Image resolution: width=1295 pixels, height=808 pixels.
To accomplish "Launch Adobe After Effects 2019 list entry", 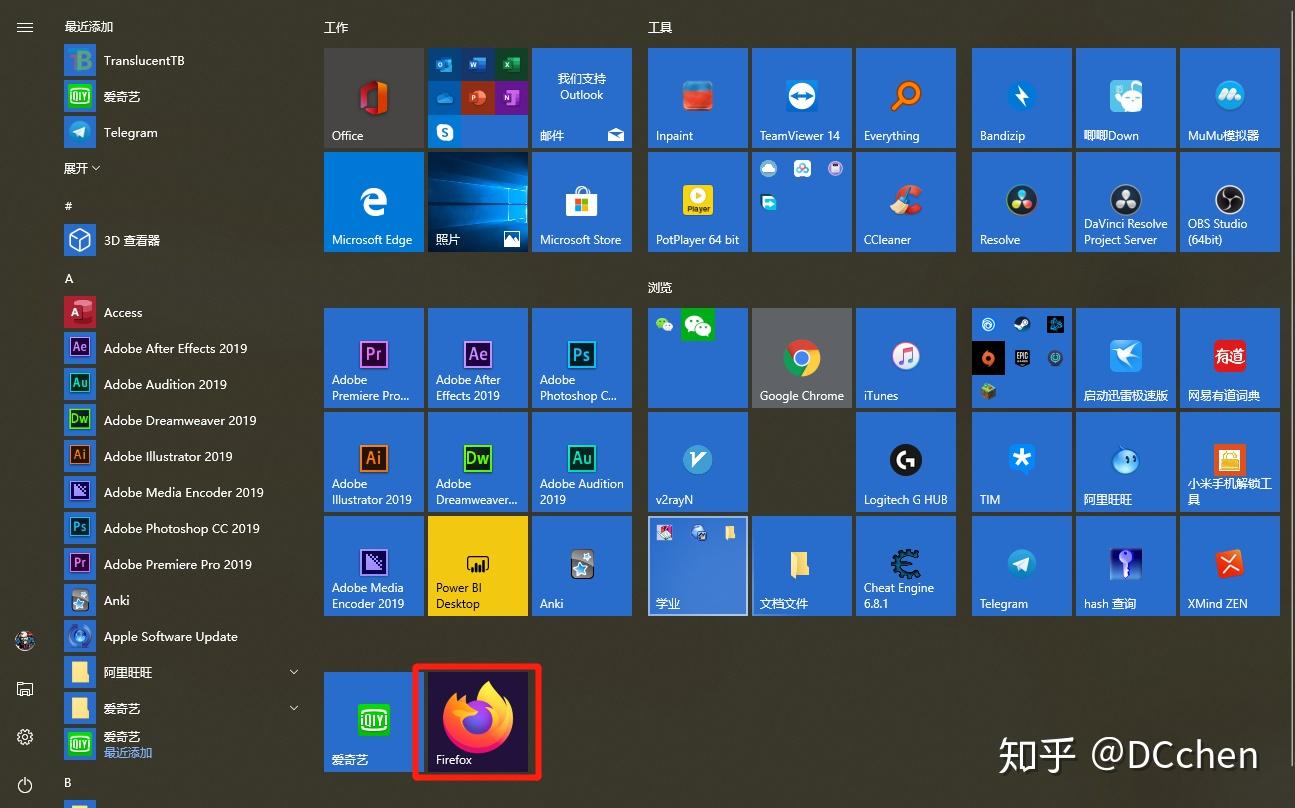I will tap(183, 348).
